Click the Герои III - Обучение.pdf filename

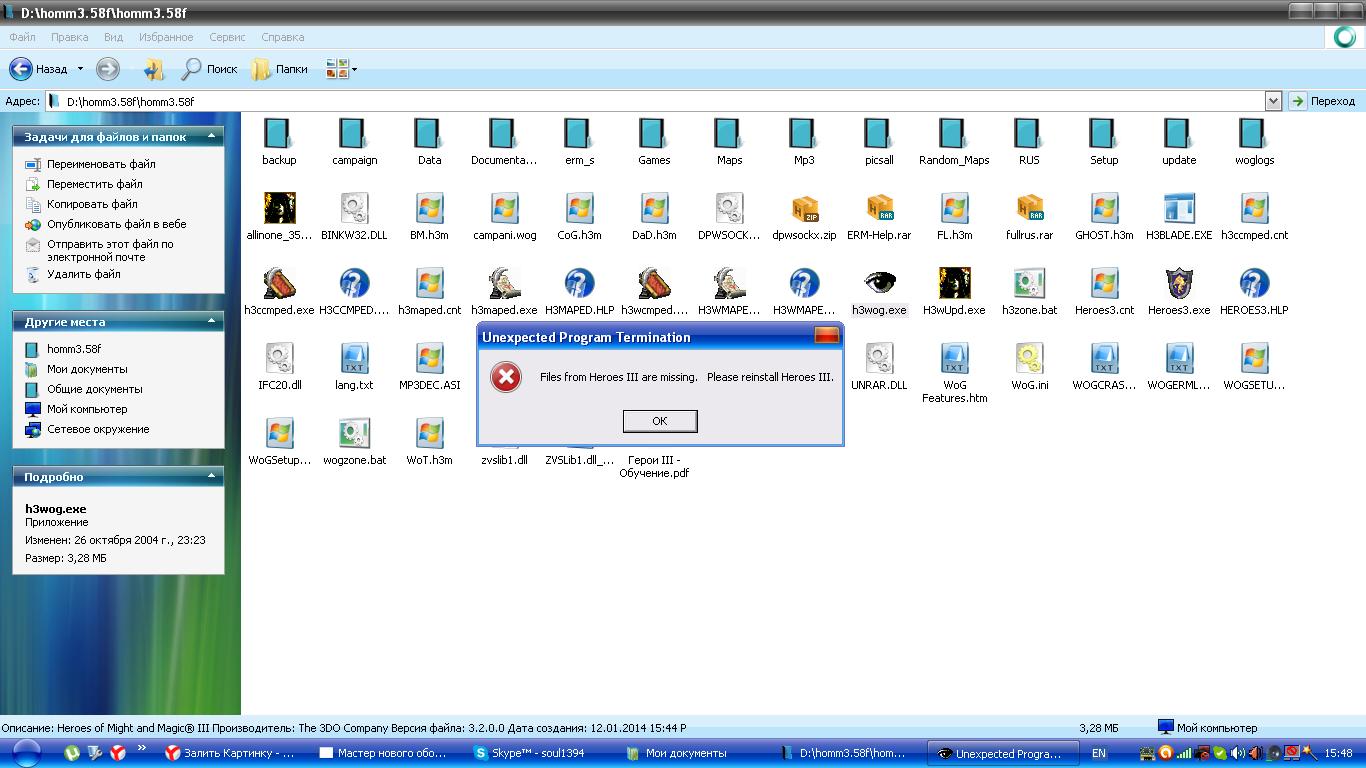[x=654, y=467]
